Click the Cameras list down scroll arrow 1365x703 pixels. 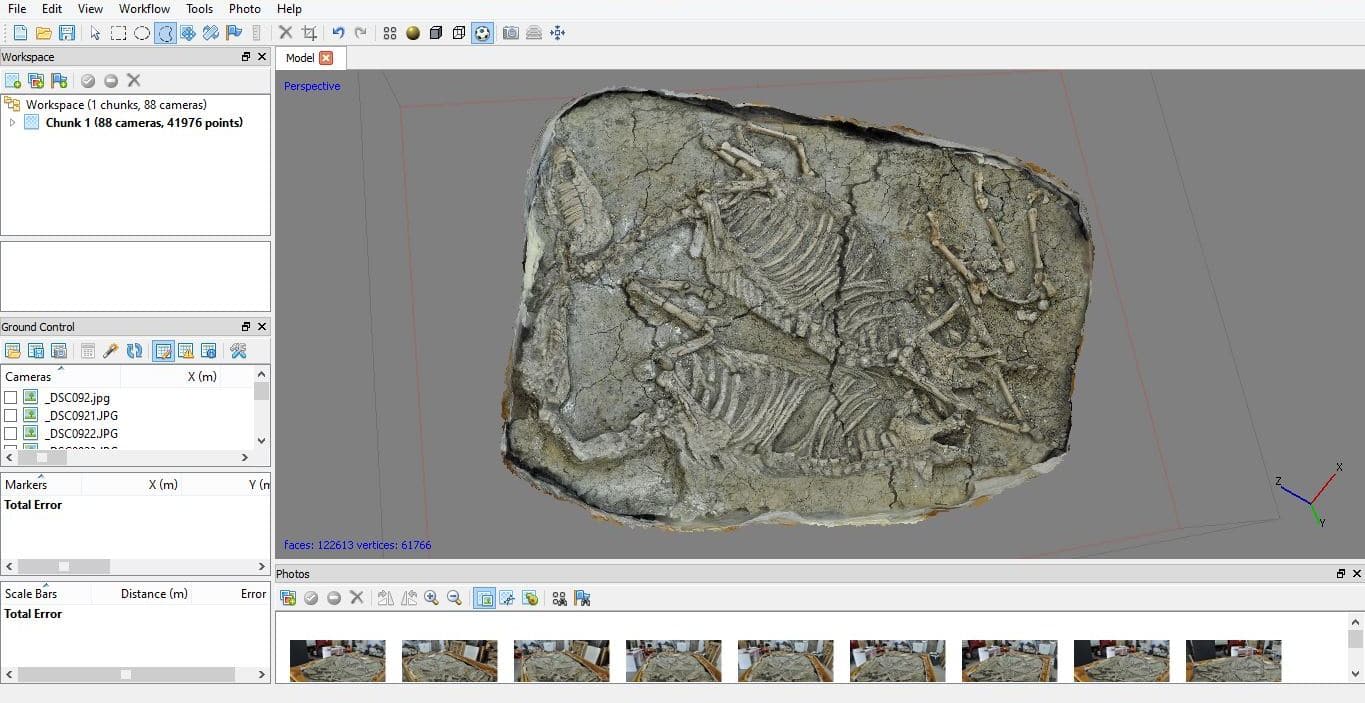(x=262, y=440)
